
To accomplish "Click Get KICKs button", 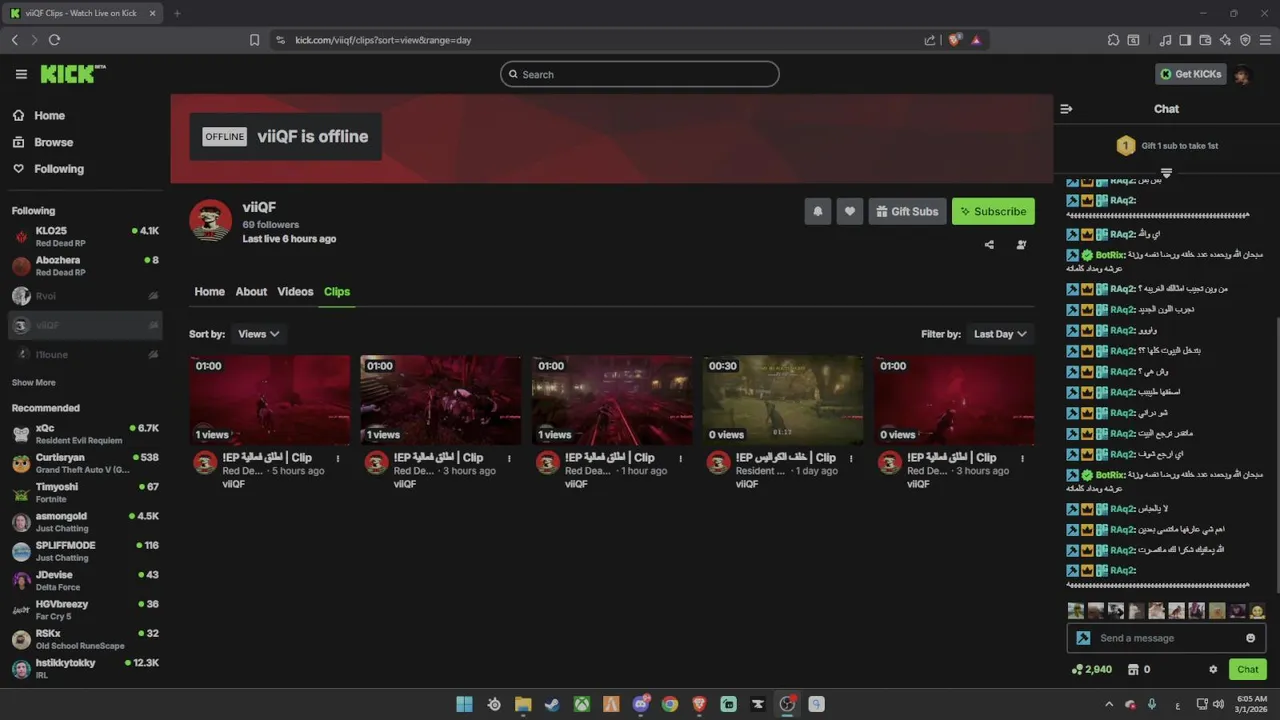I will tap(1190, 74).
